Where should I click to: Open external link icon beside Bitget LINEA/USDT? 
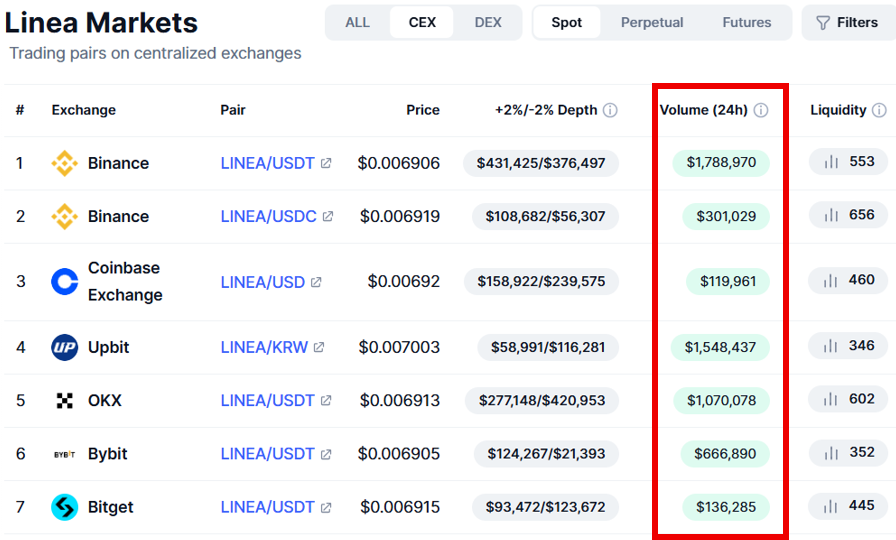click(326, 507)
